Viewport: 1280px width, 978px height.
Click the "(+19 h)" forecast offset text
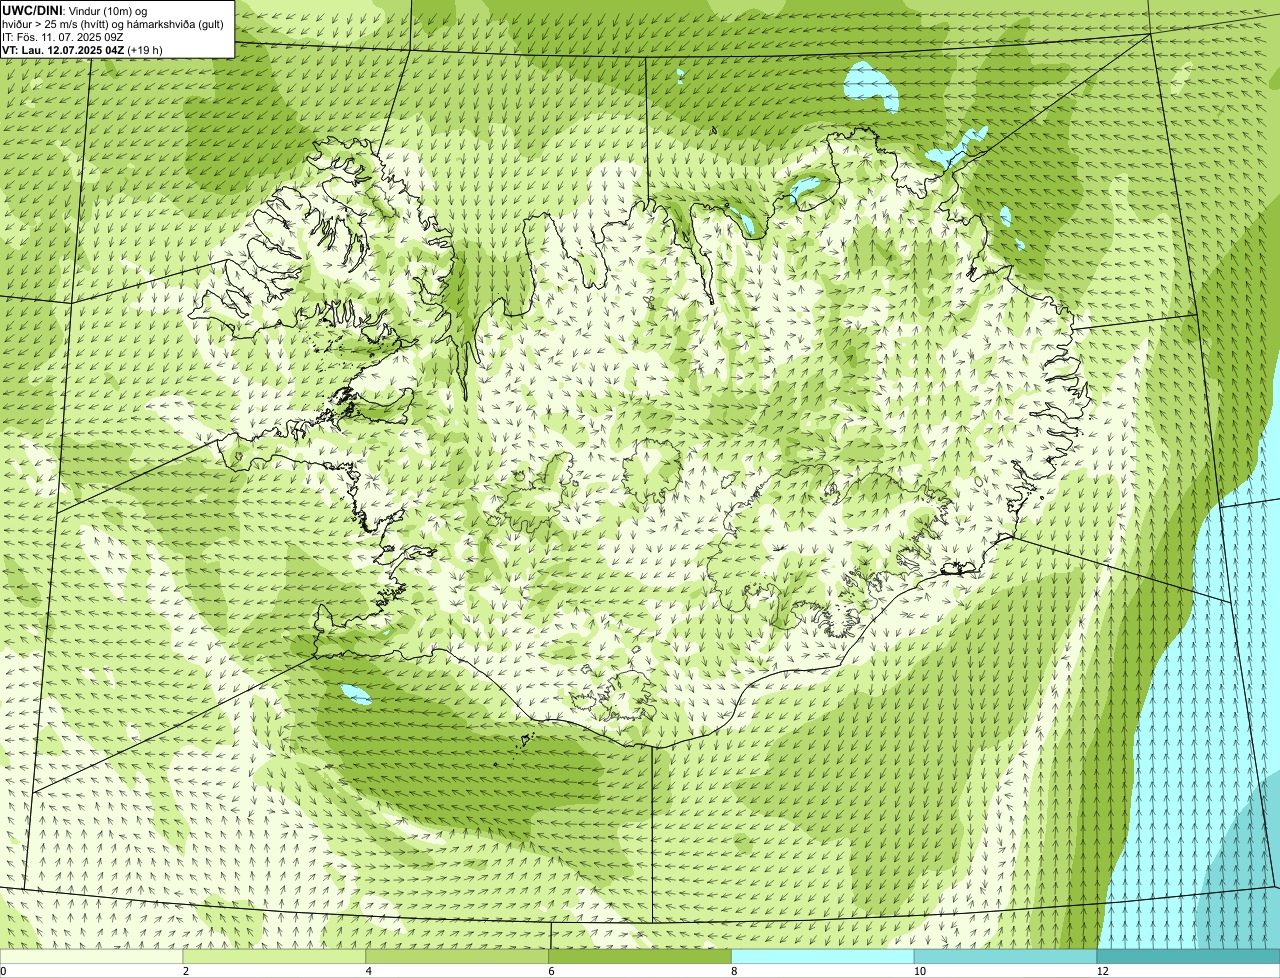coord(145,50)
